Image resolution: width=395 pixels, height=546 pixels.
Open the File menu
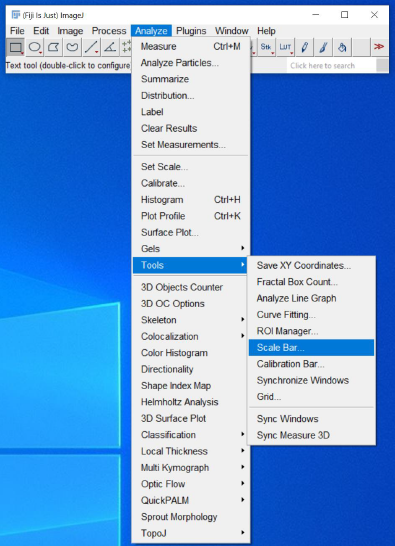17,31
